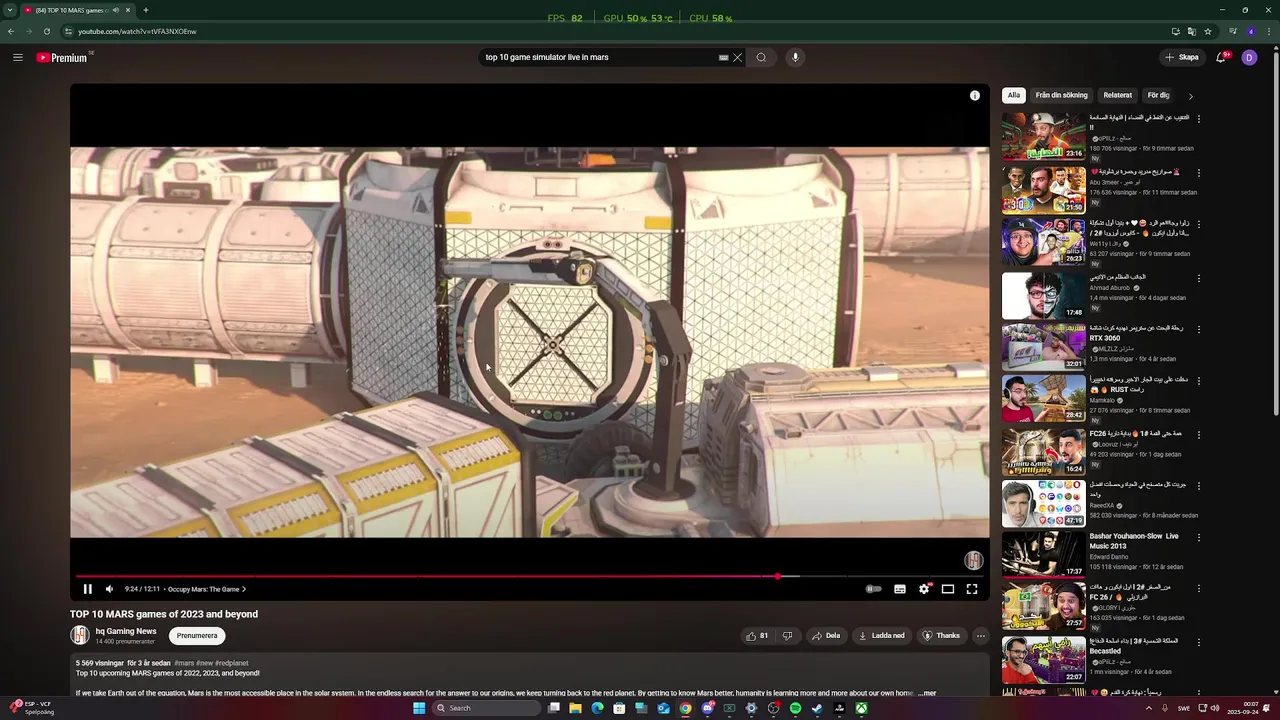The width and height of the screenshot is (1280, 720).
Task: Open the RTX 3060 video thumbnail
Action: pyautogui.click(x=1044, y=346)
